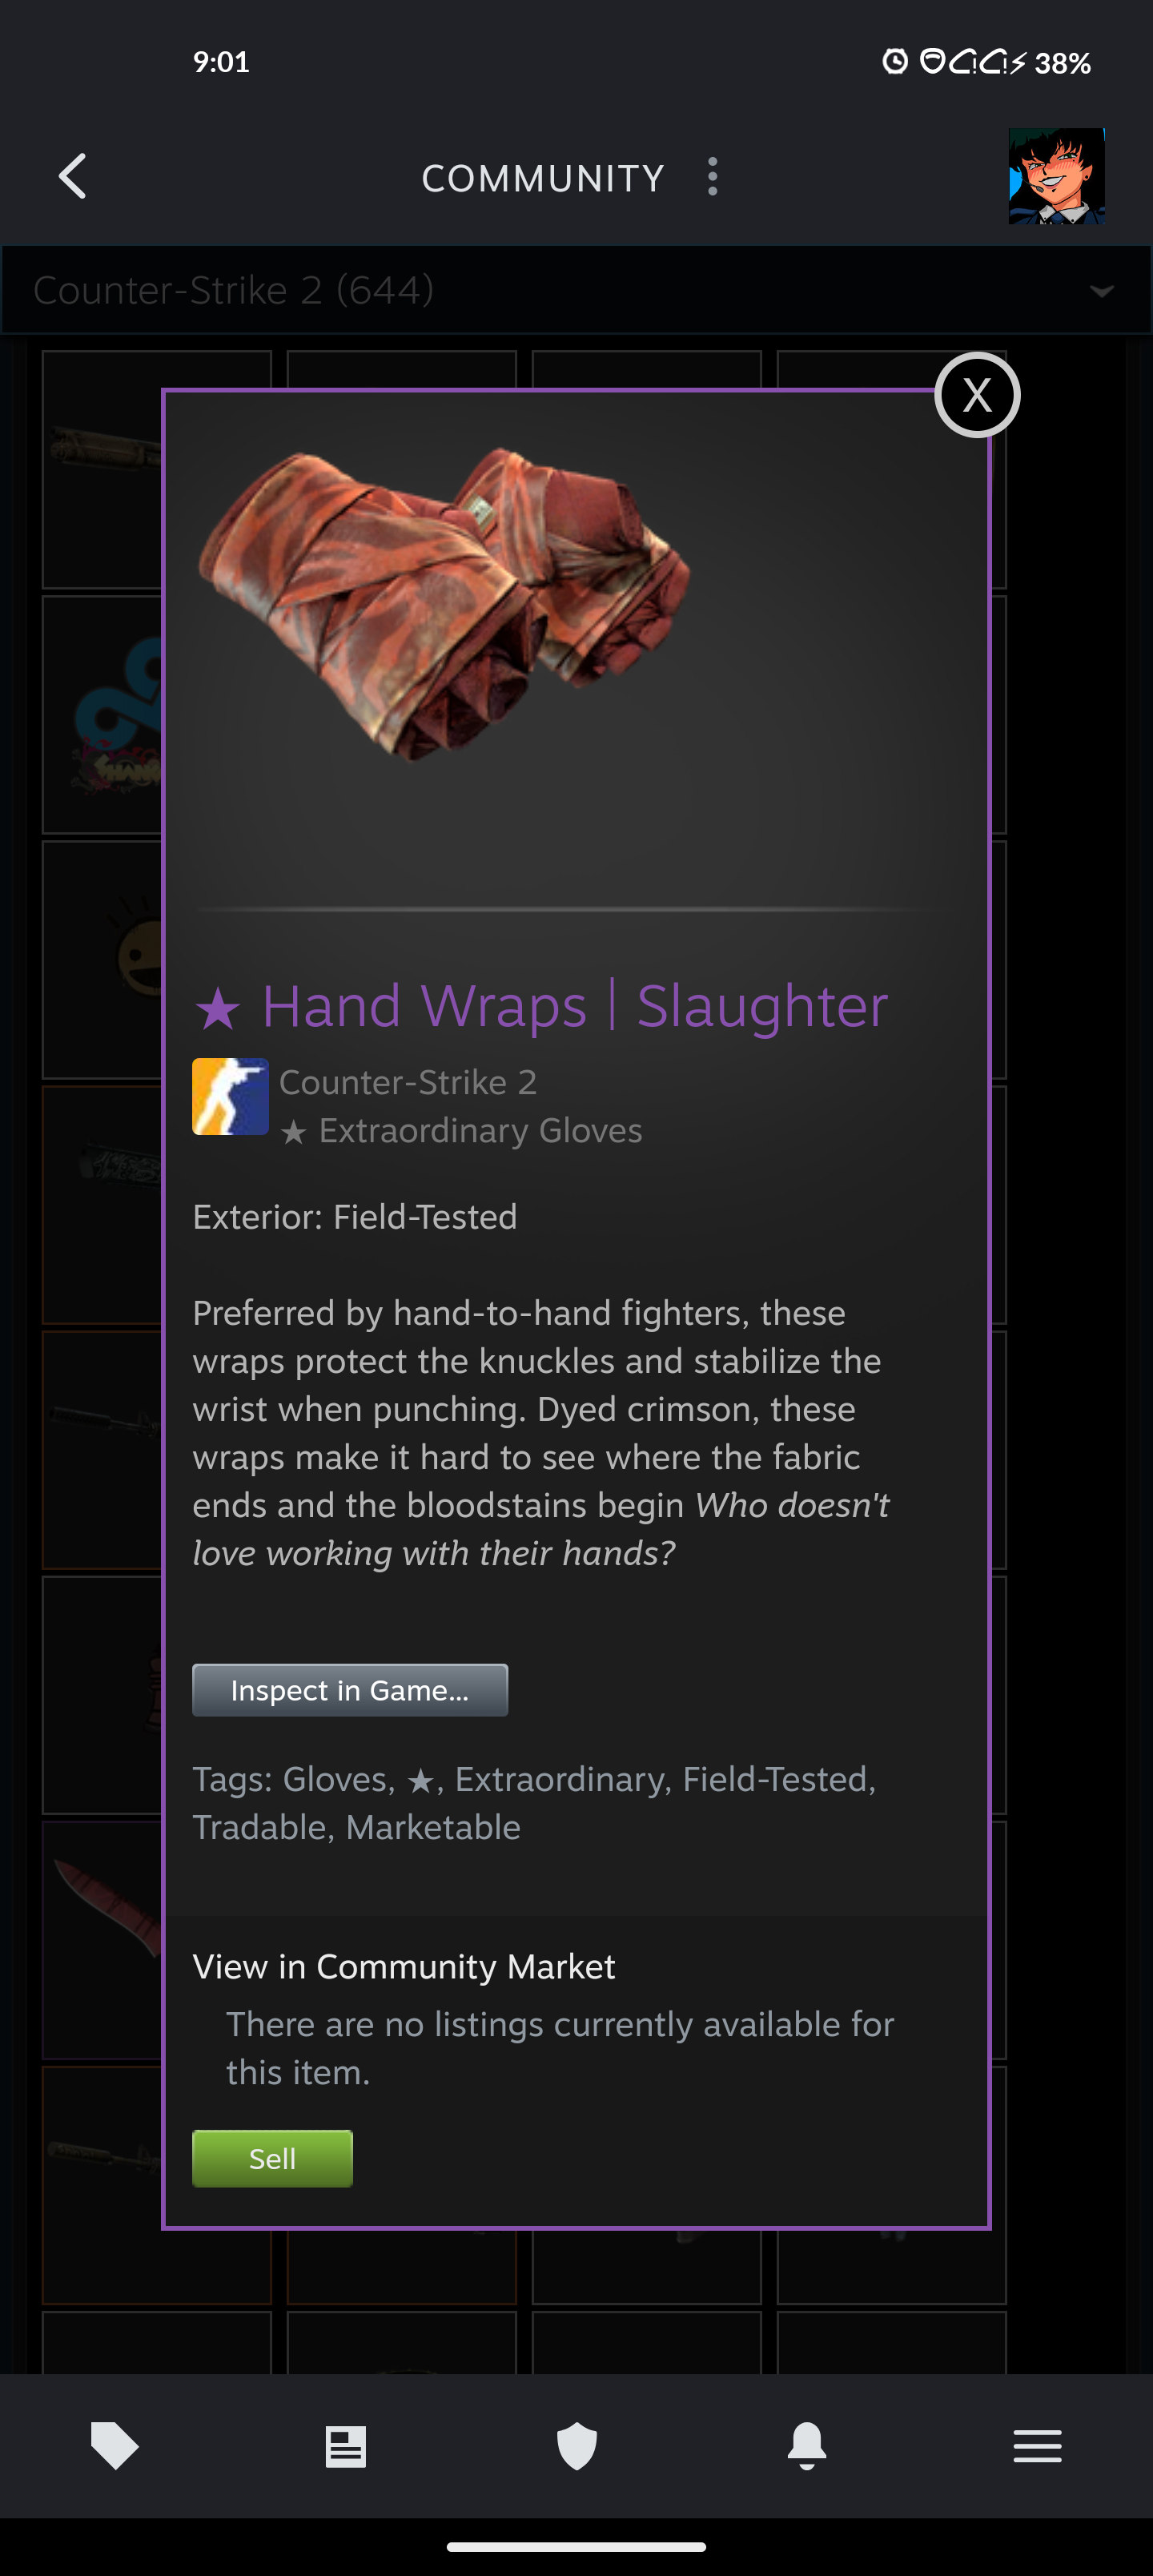Click the dropdown chevron beside Counter-Strike 2
1153x2576 pixels.
1101,291
